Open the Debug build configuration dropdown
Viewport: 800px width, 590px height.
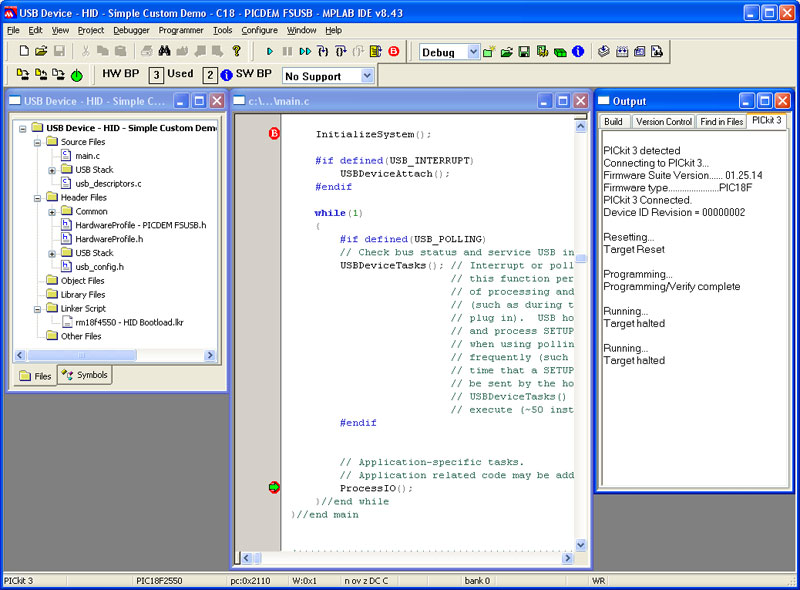tap(473, 52)
